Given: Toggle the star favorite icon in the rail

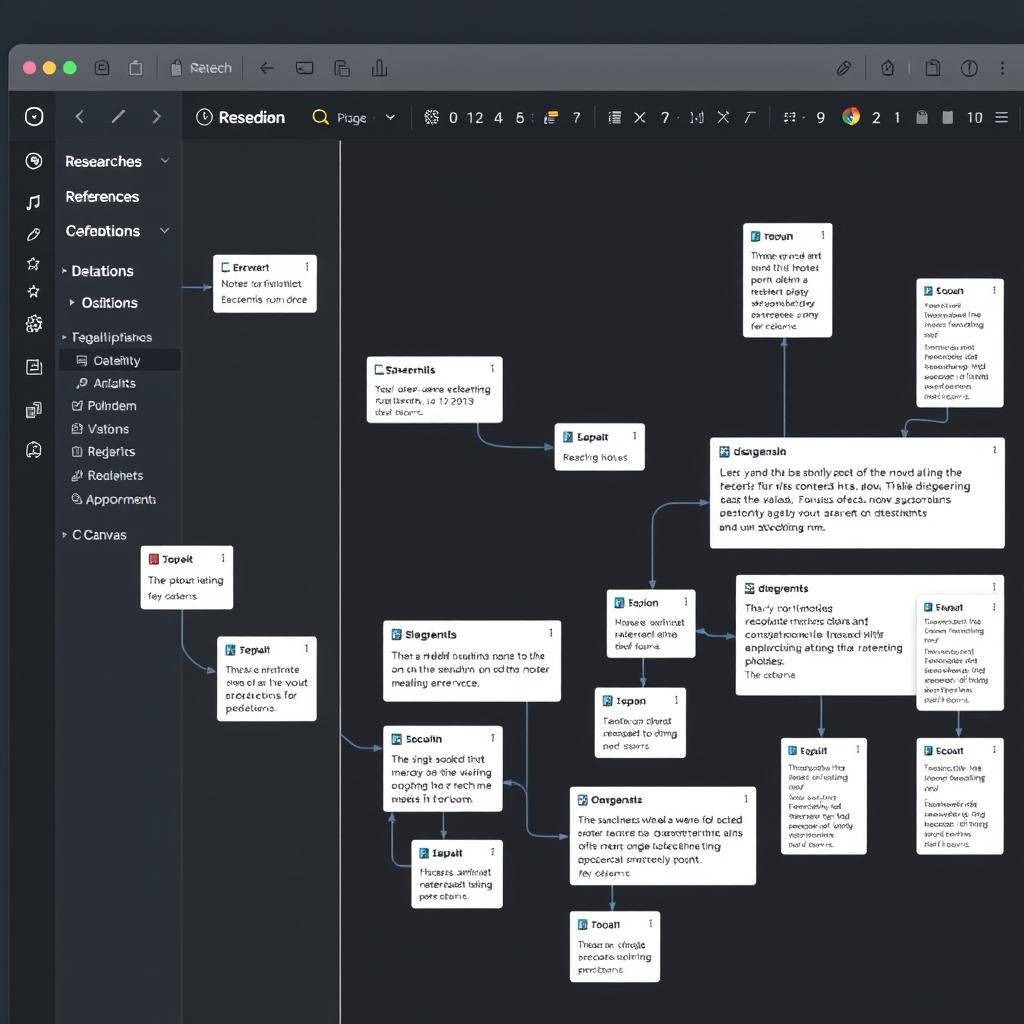Looking at the screenshot, I should click(x=34, y=264).
